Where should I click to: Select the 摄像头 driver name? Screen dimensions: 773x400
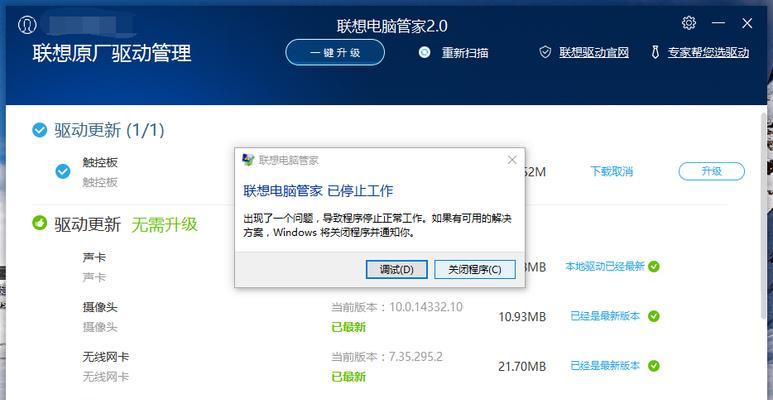tap(100, 307)
